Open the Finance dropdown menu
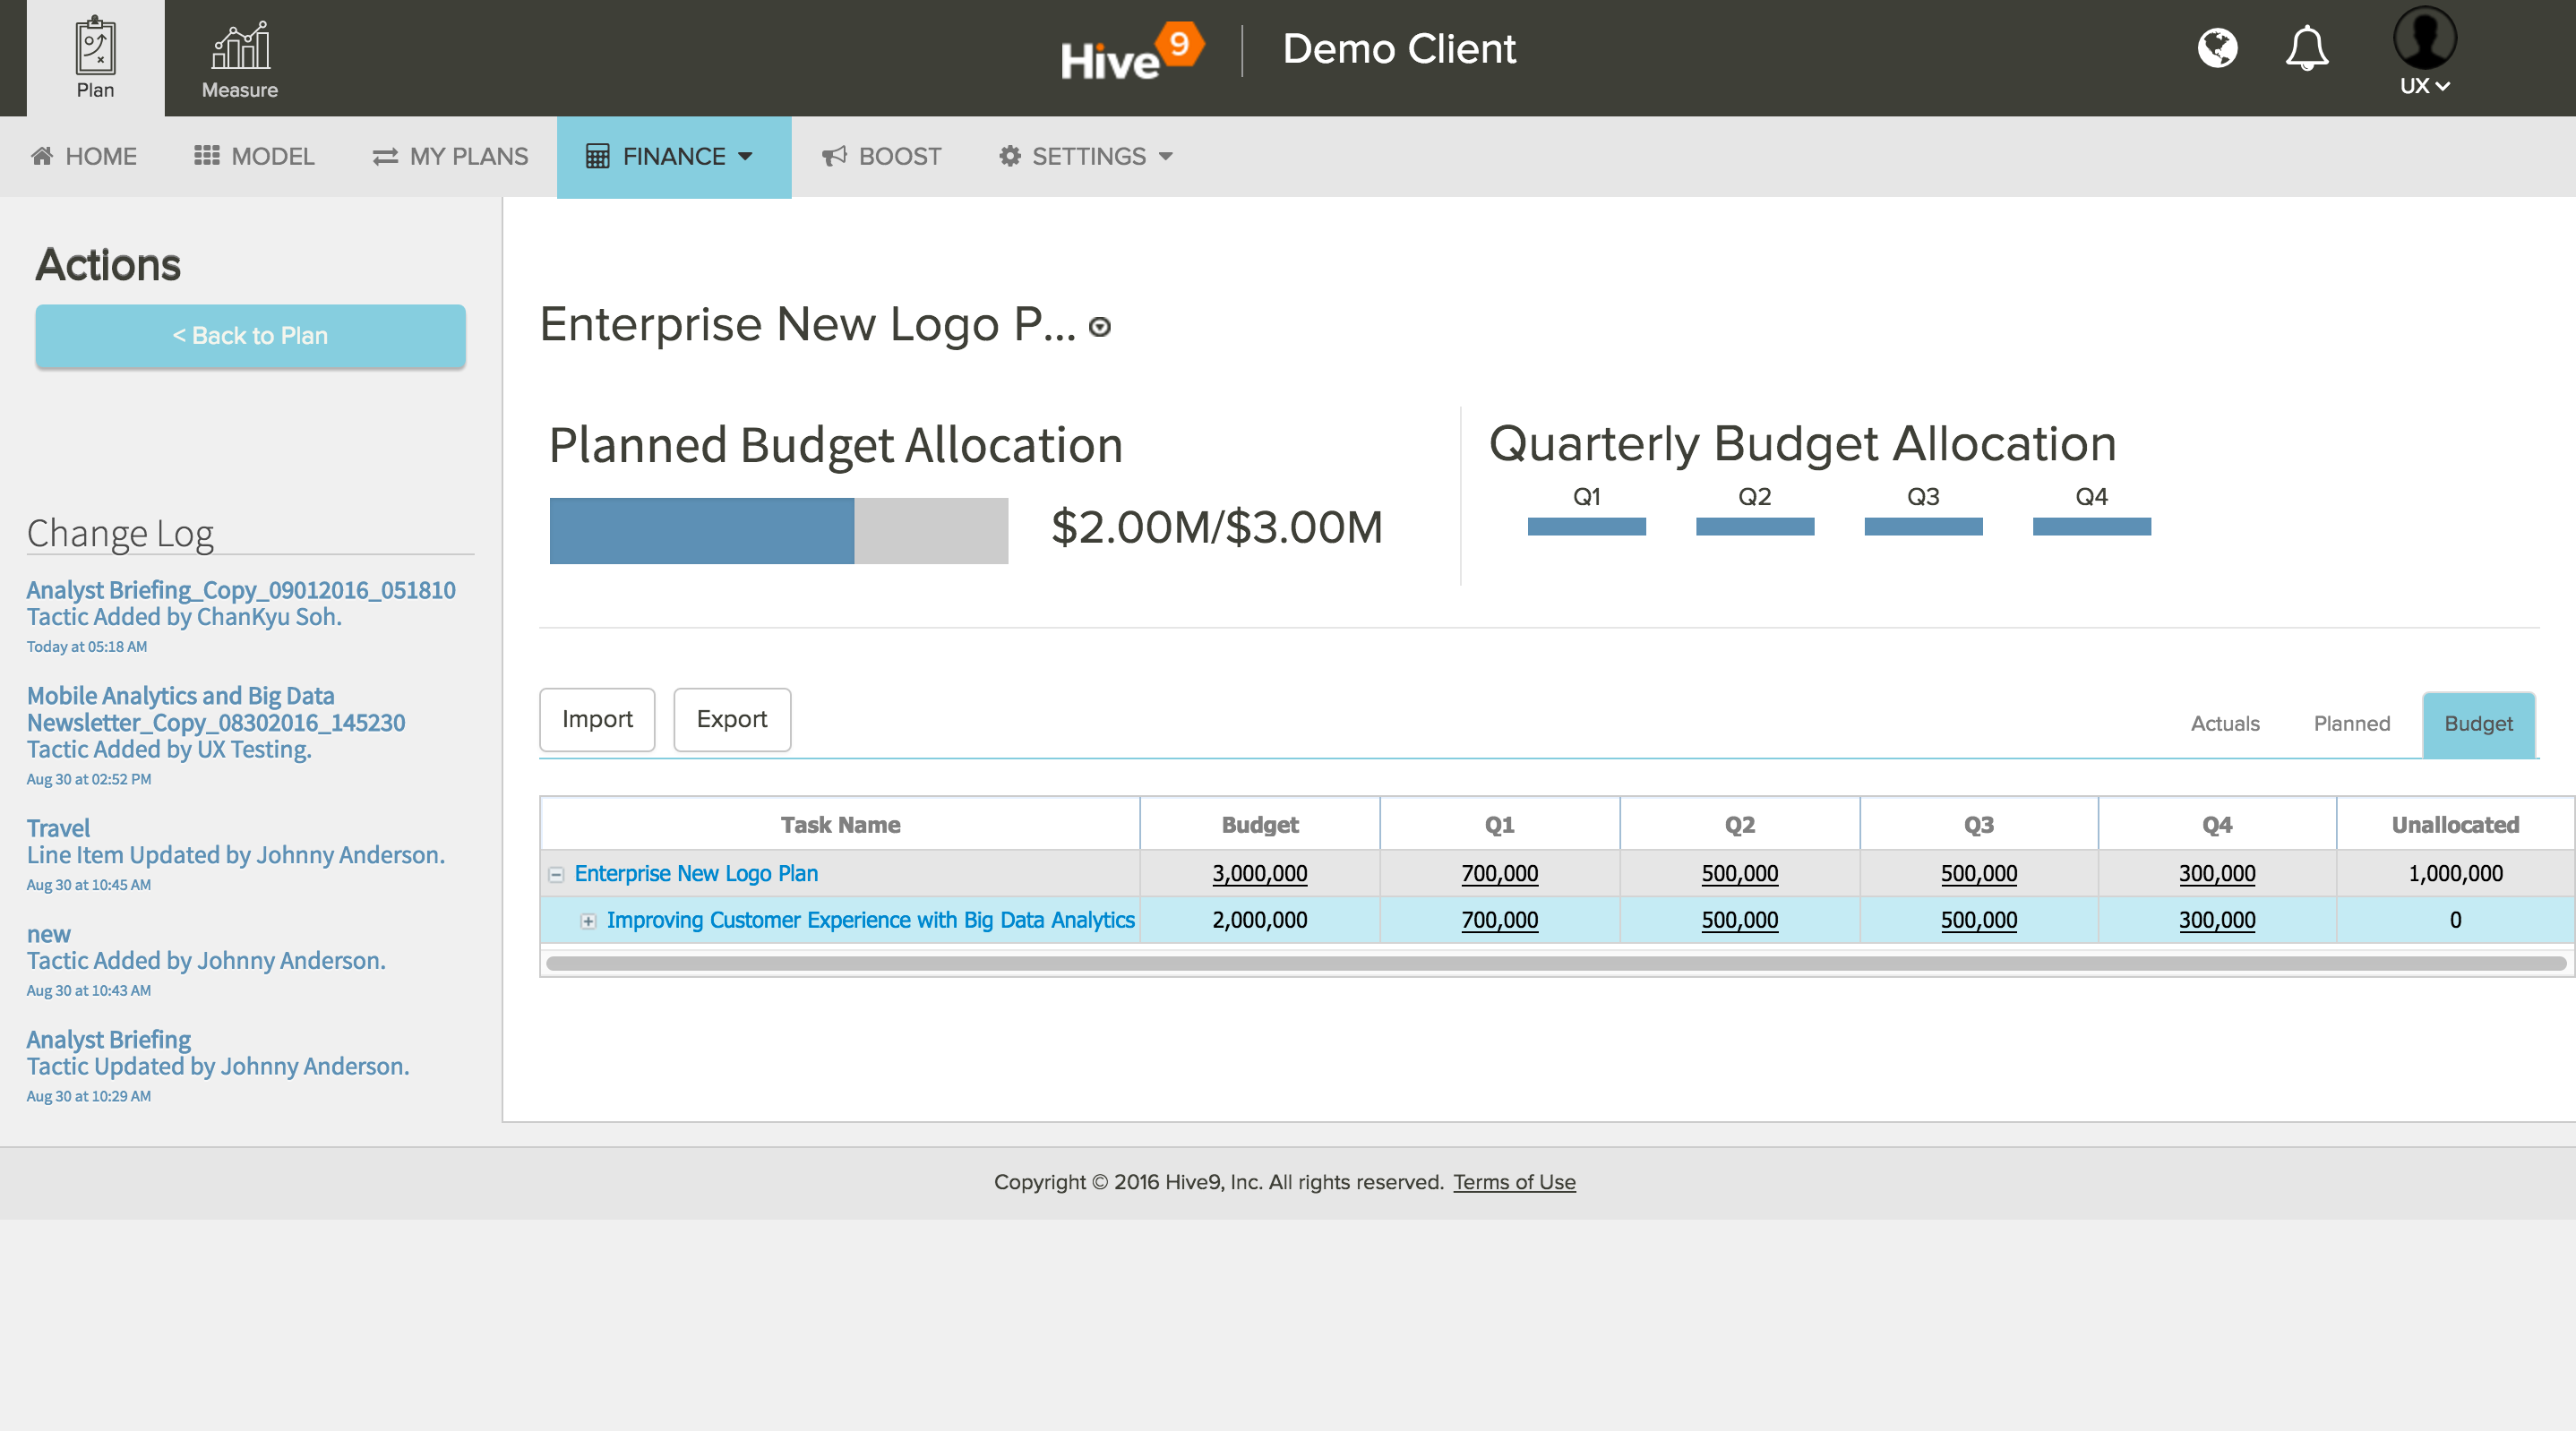Image resolution: width=2576 pixels, height=1431 pixels. tap(673, 156)
